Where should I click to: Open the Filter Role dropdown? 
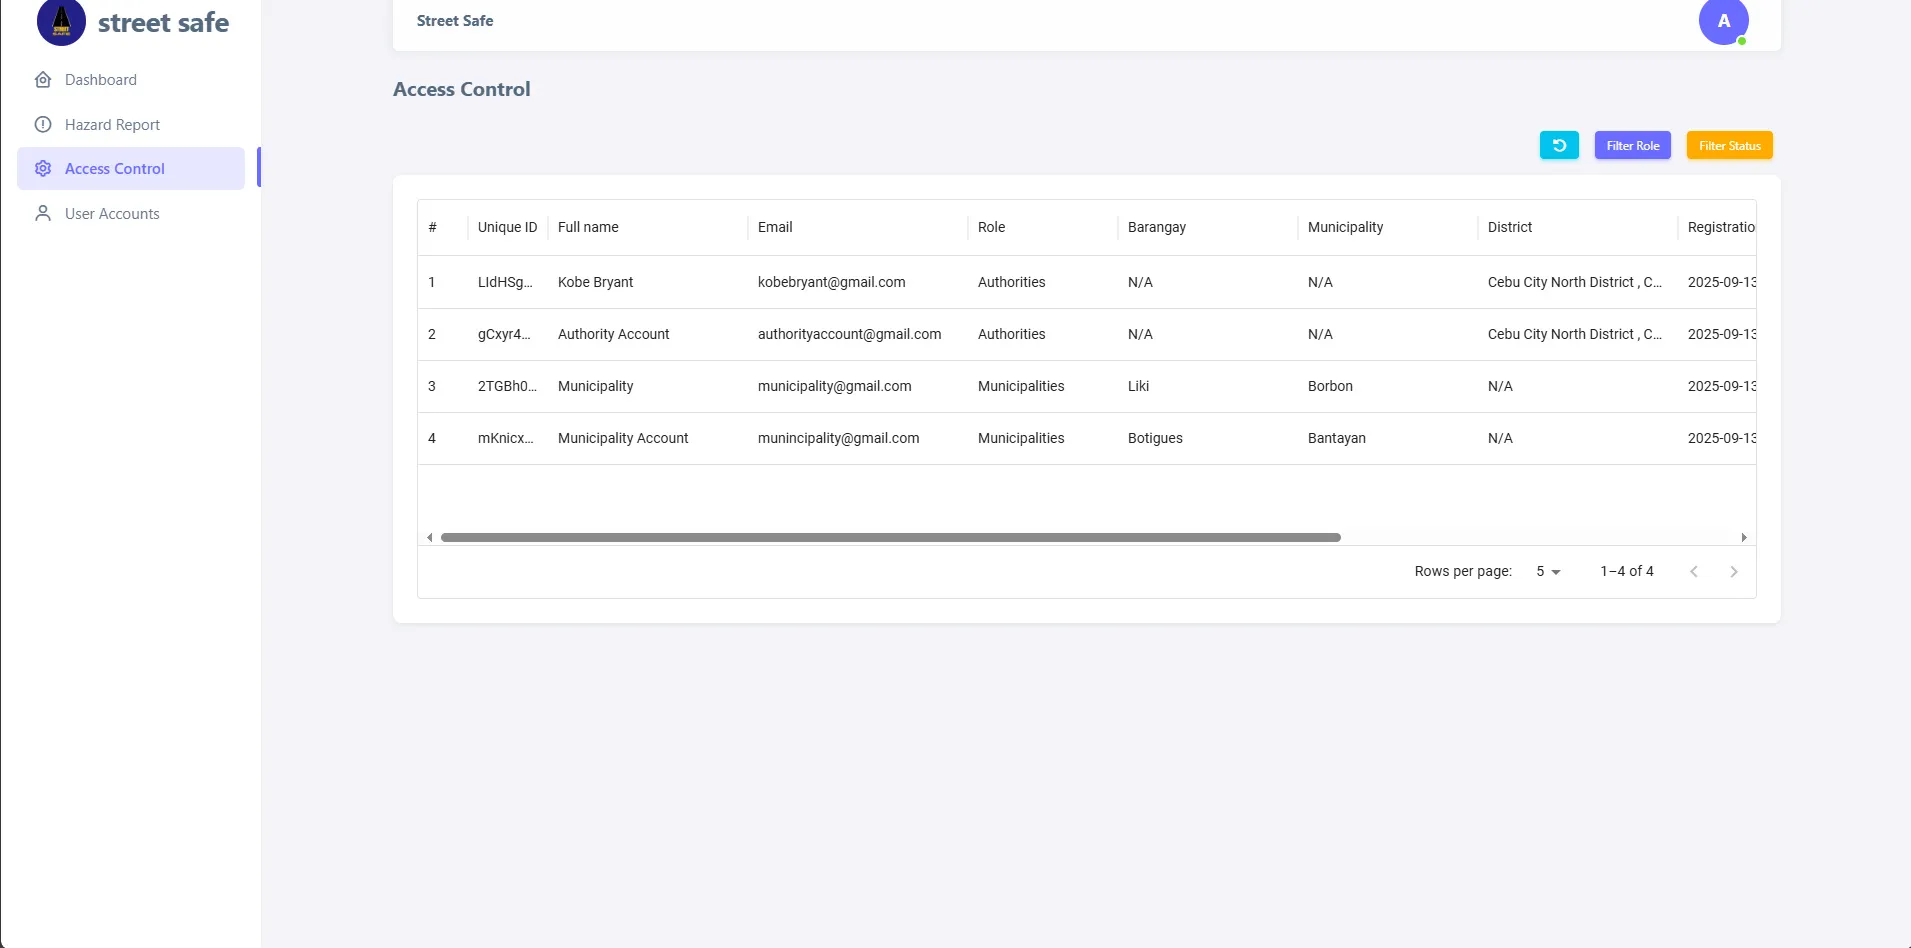(1633, 145)
